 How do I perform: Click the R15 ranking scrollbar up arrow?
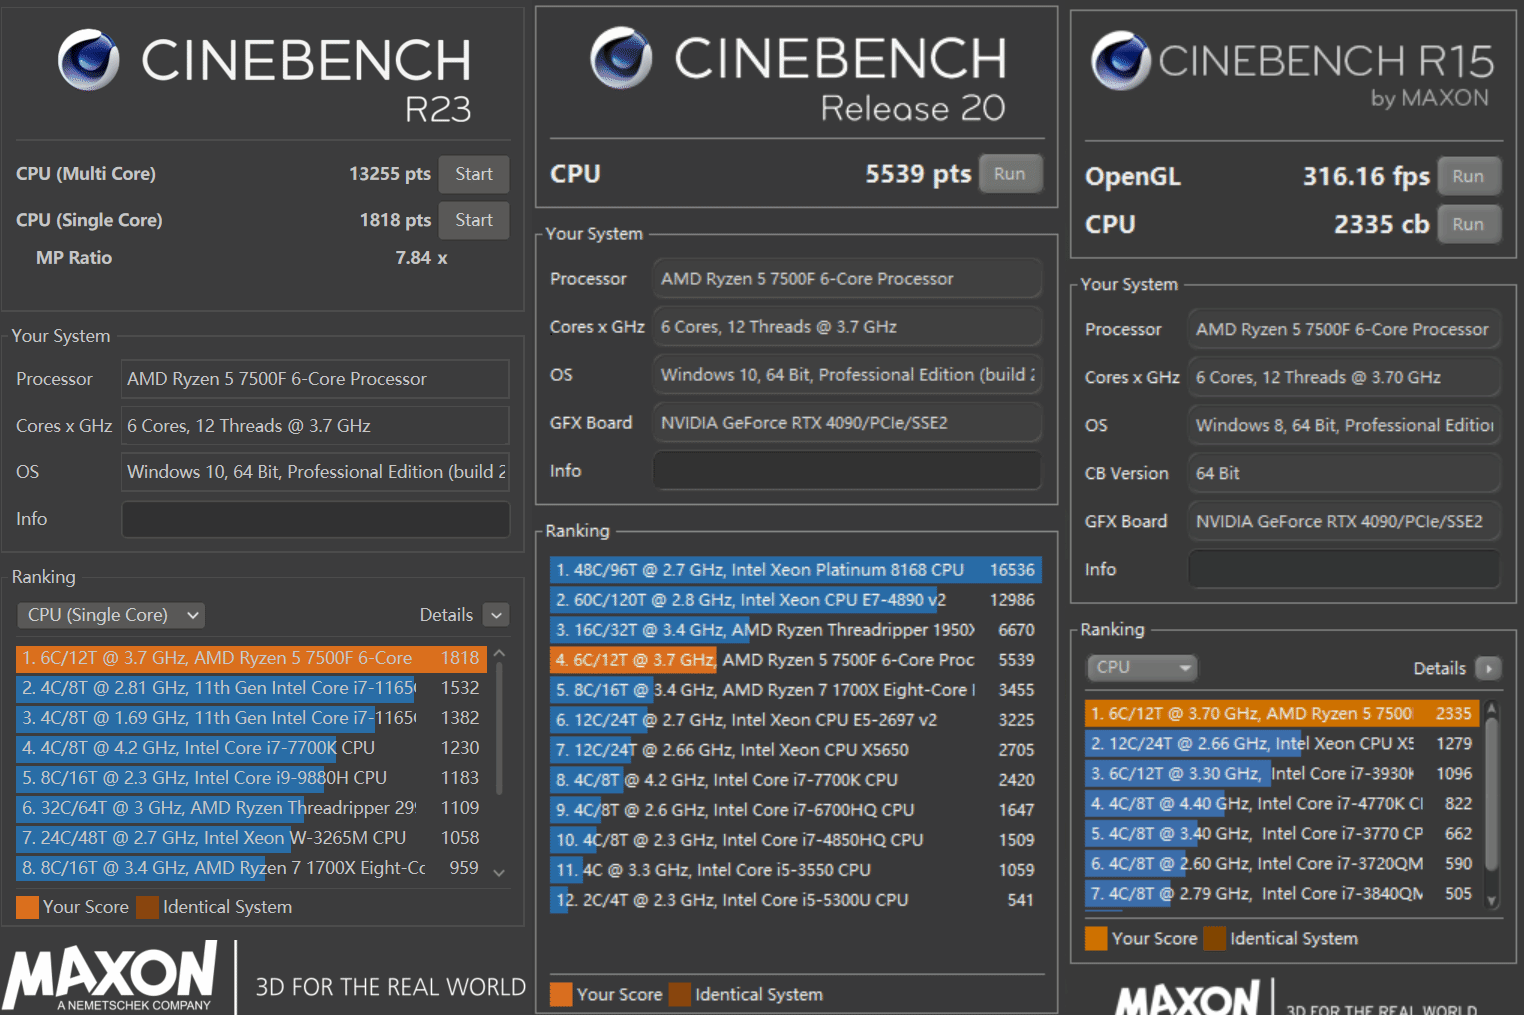[1492, 709]
